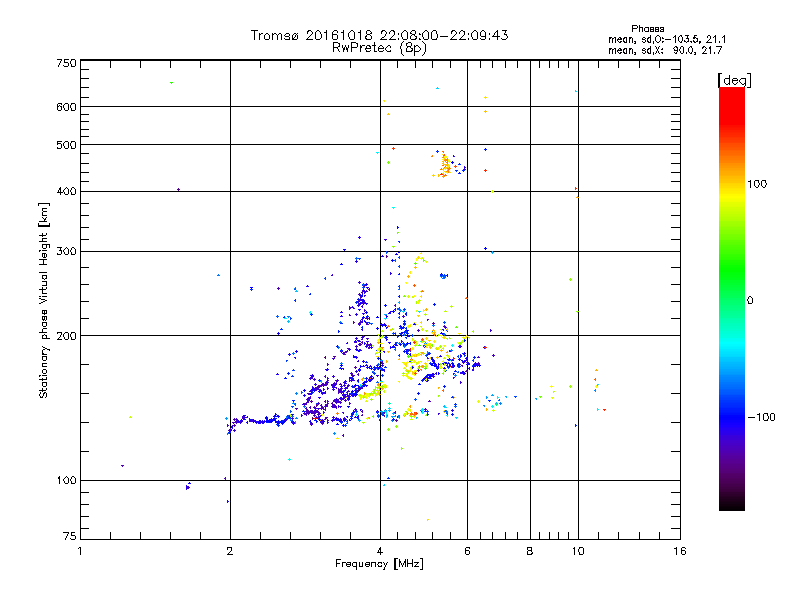Click the colorbar label '100'
Viewport: 800px width, 600px height.
[757, 184]
